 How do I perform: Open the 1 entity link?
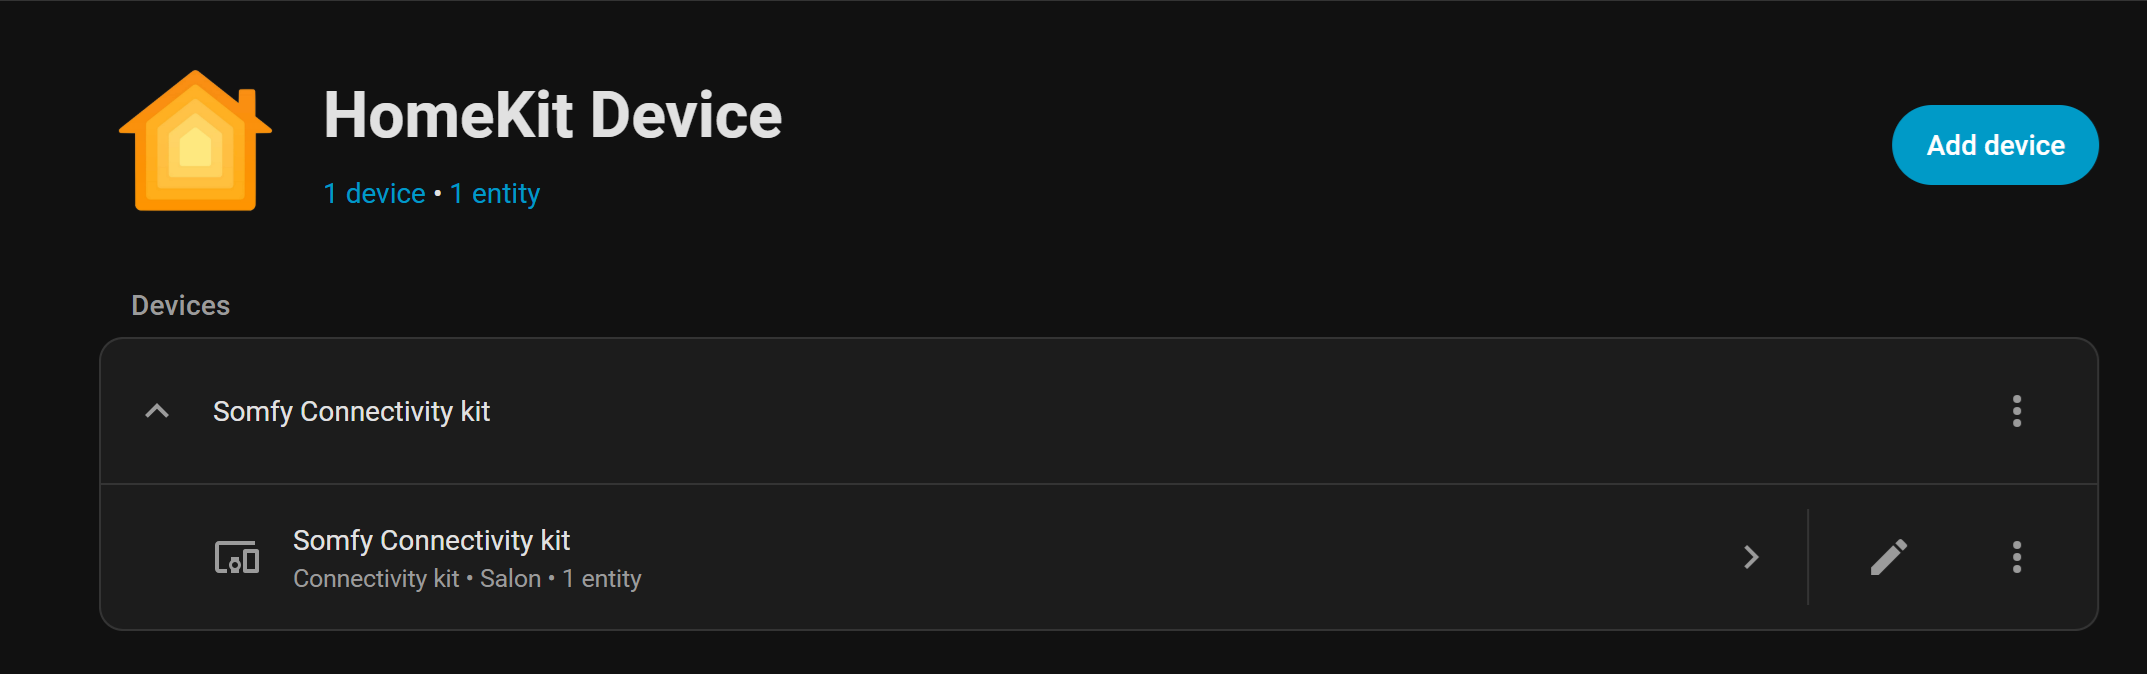point(495,194)
